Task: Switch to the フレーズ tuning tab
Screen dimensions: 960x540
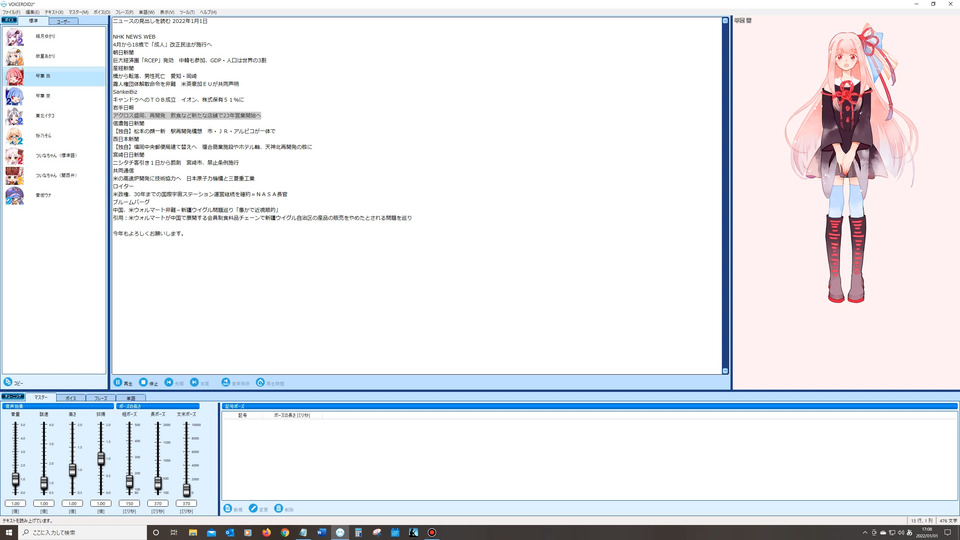Action: point(100,398)
